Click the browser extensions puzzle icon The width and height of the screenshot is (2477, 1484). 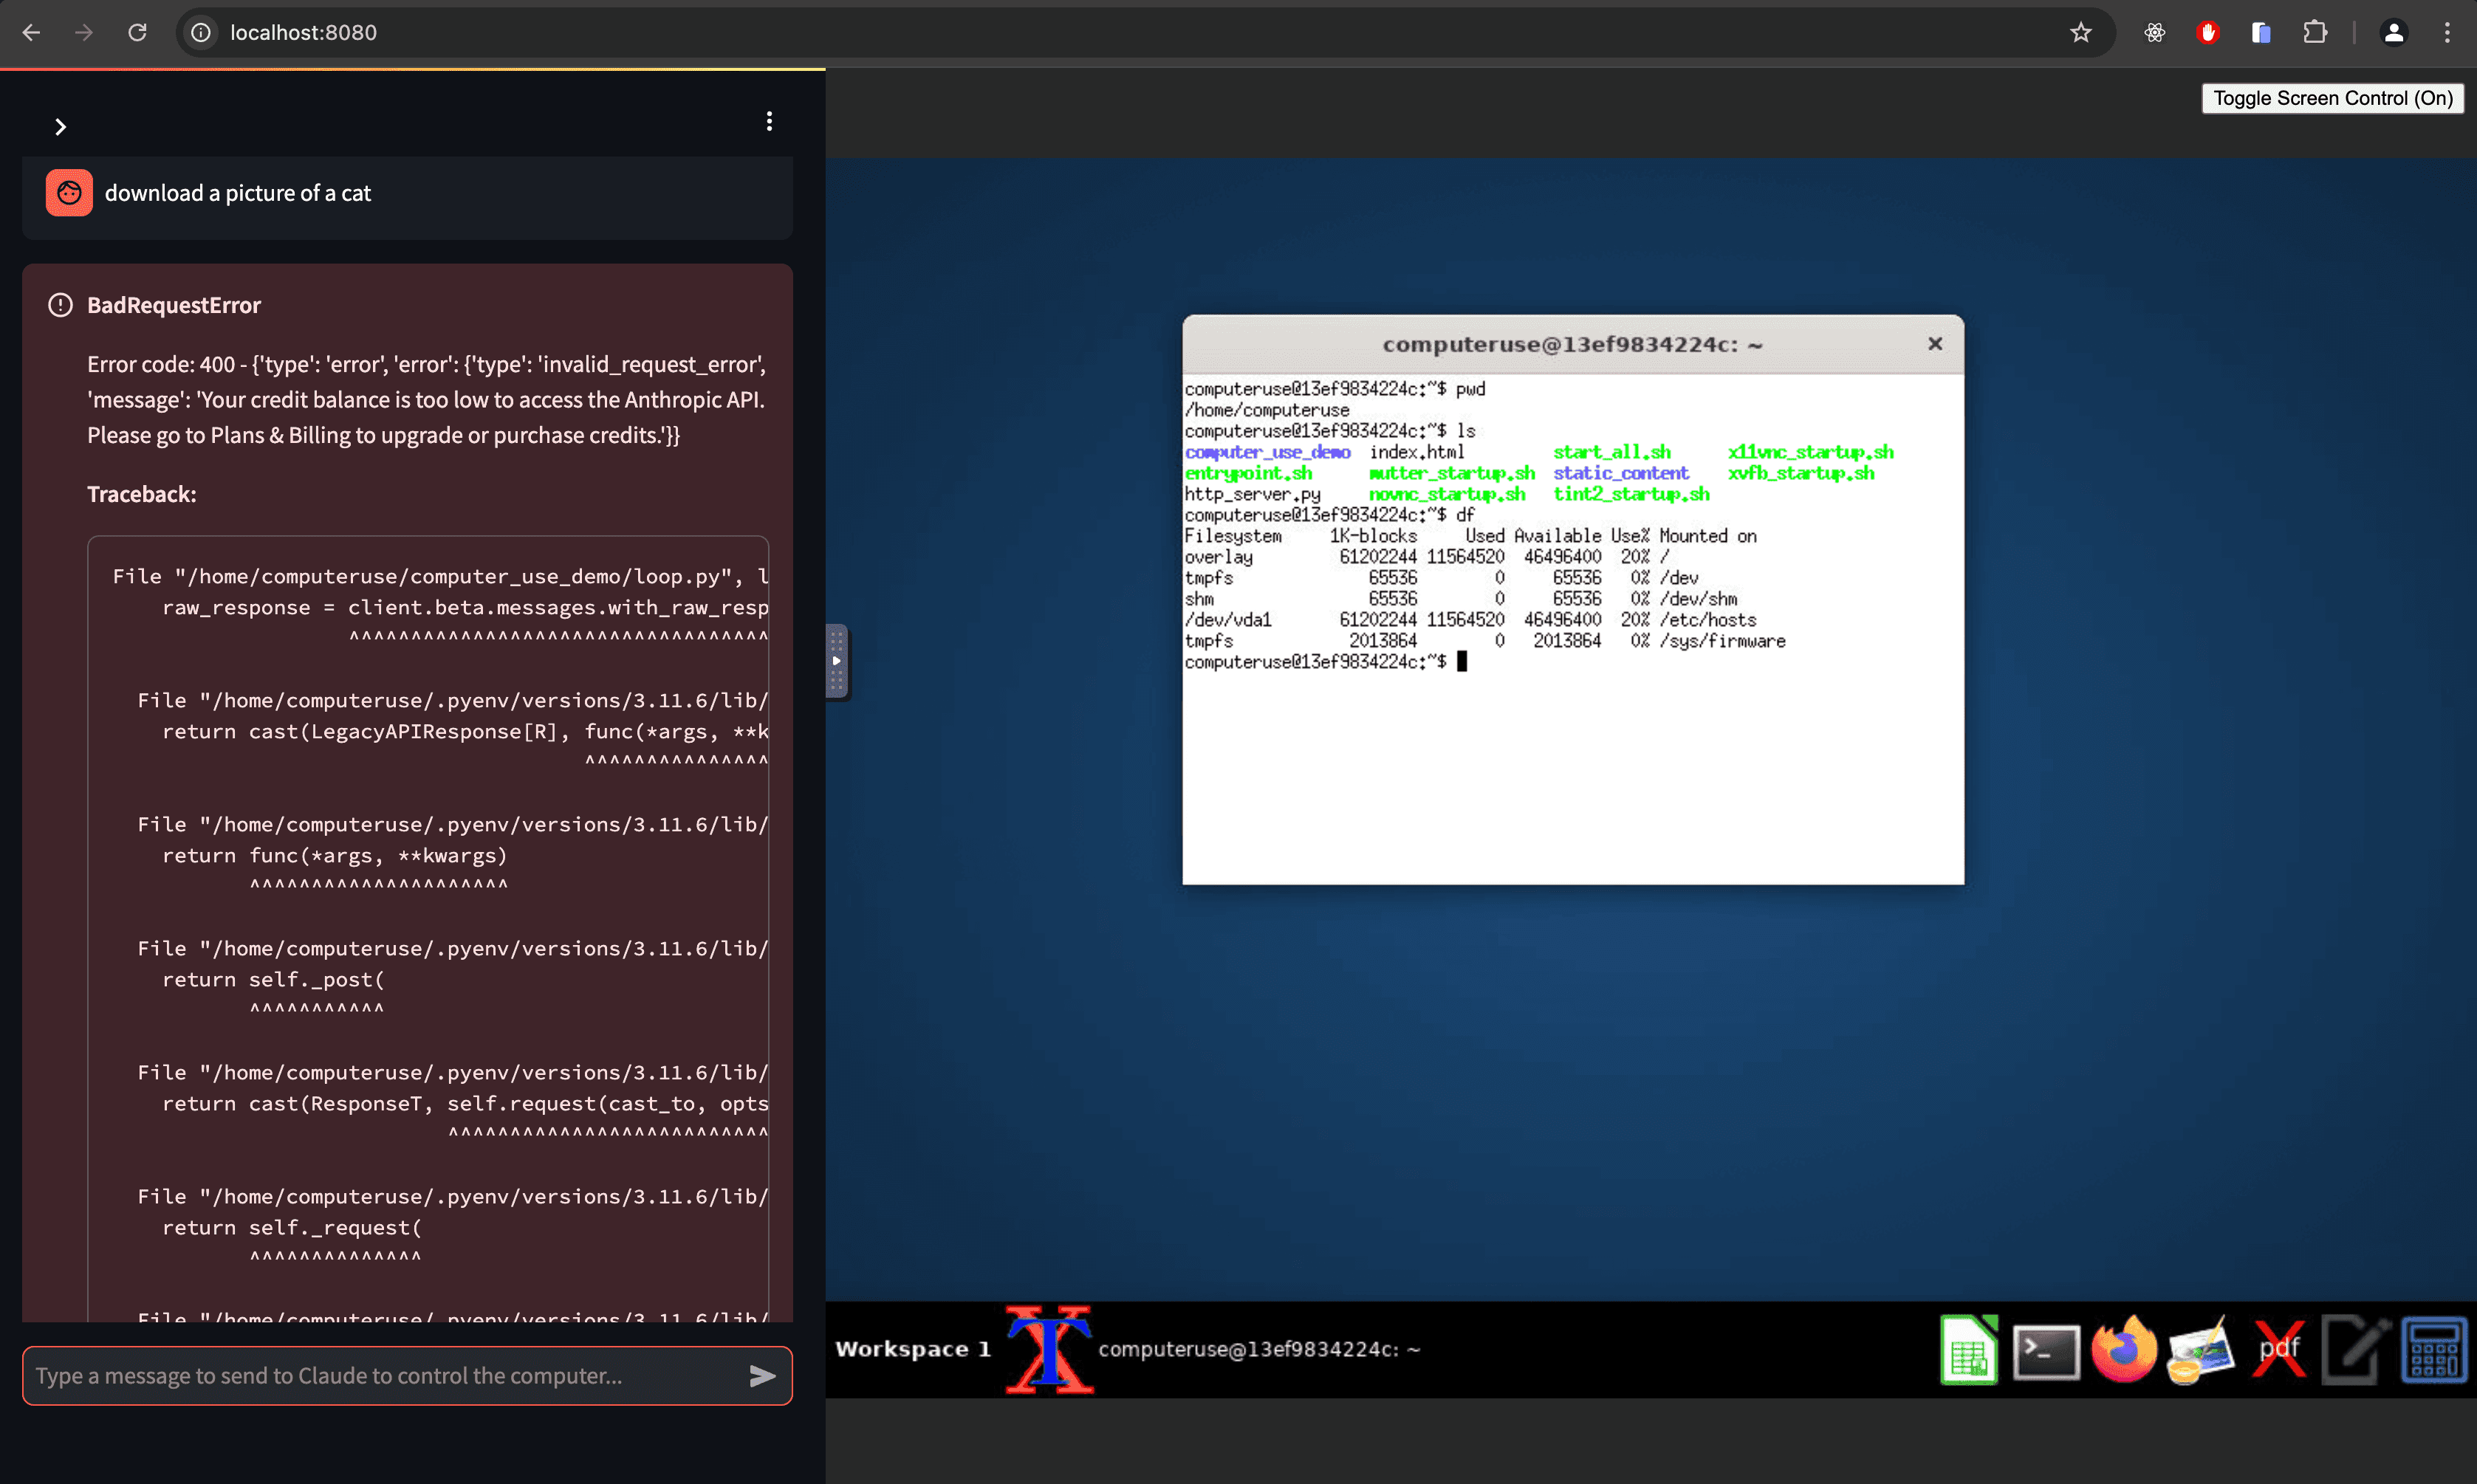(2316, 32)
